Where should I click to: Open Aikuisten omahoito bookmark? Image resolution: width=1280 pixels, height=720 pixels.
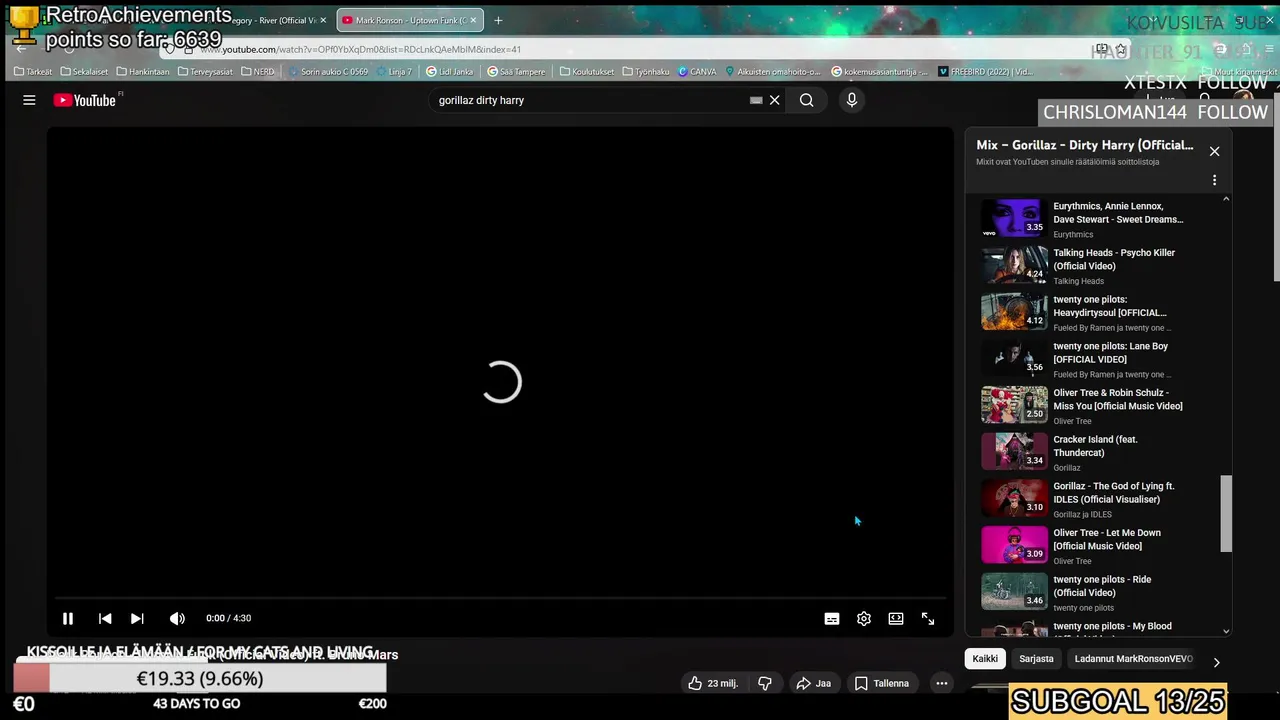coord(773,72)
